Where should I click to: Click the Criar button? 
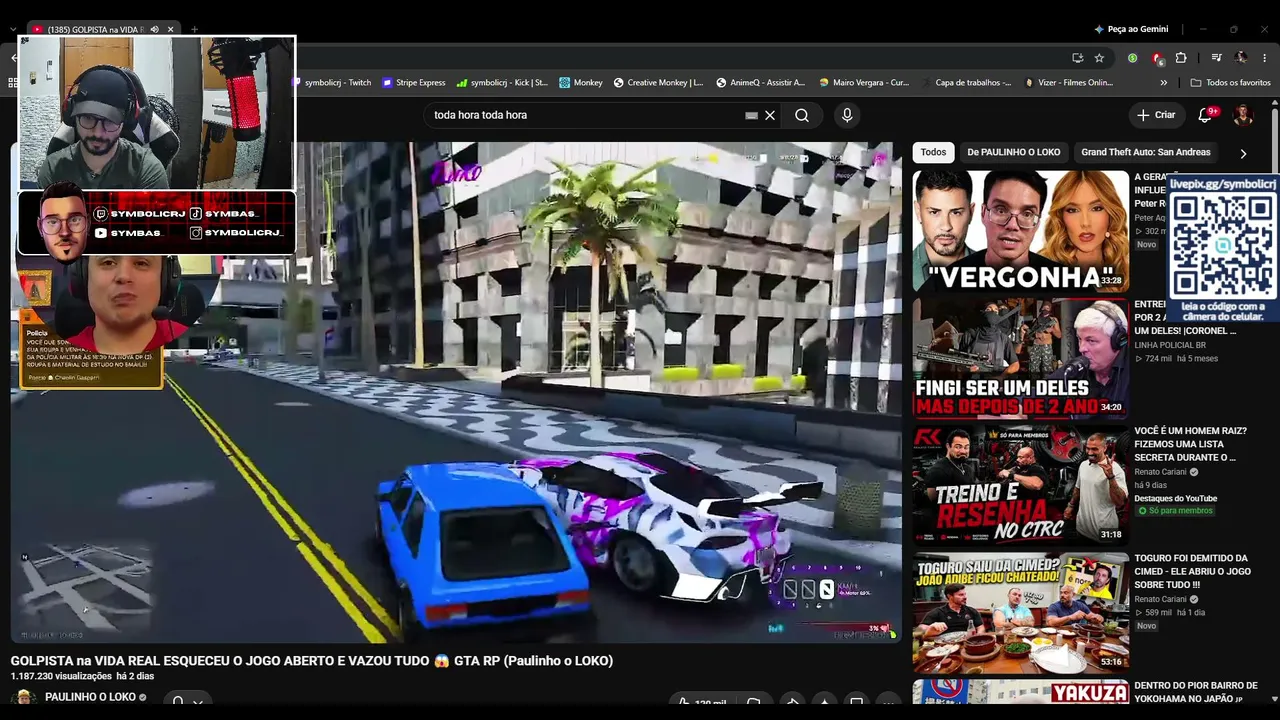(1156, 115)
